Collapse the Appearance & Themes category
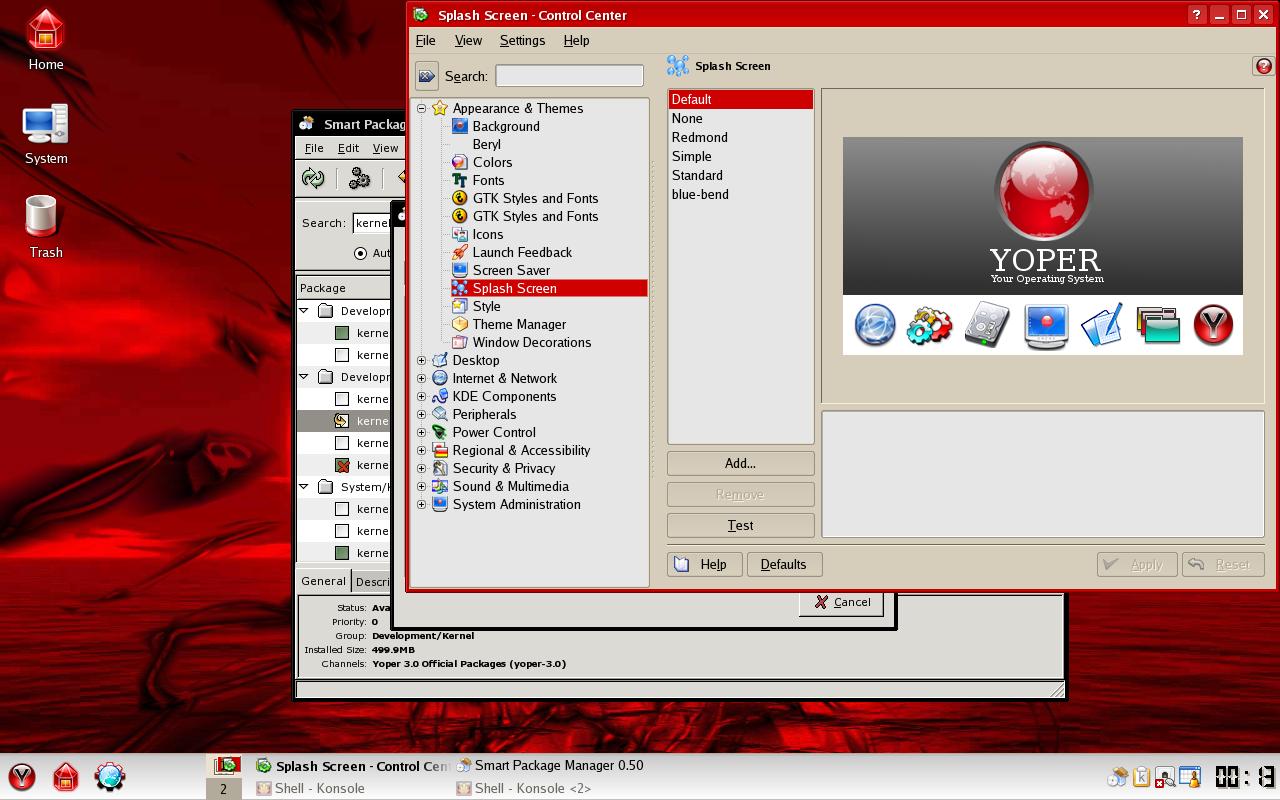Viewport: 1280px width, 800px height. pos(422,108)
